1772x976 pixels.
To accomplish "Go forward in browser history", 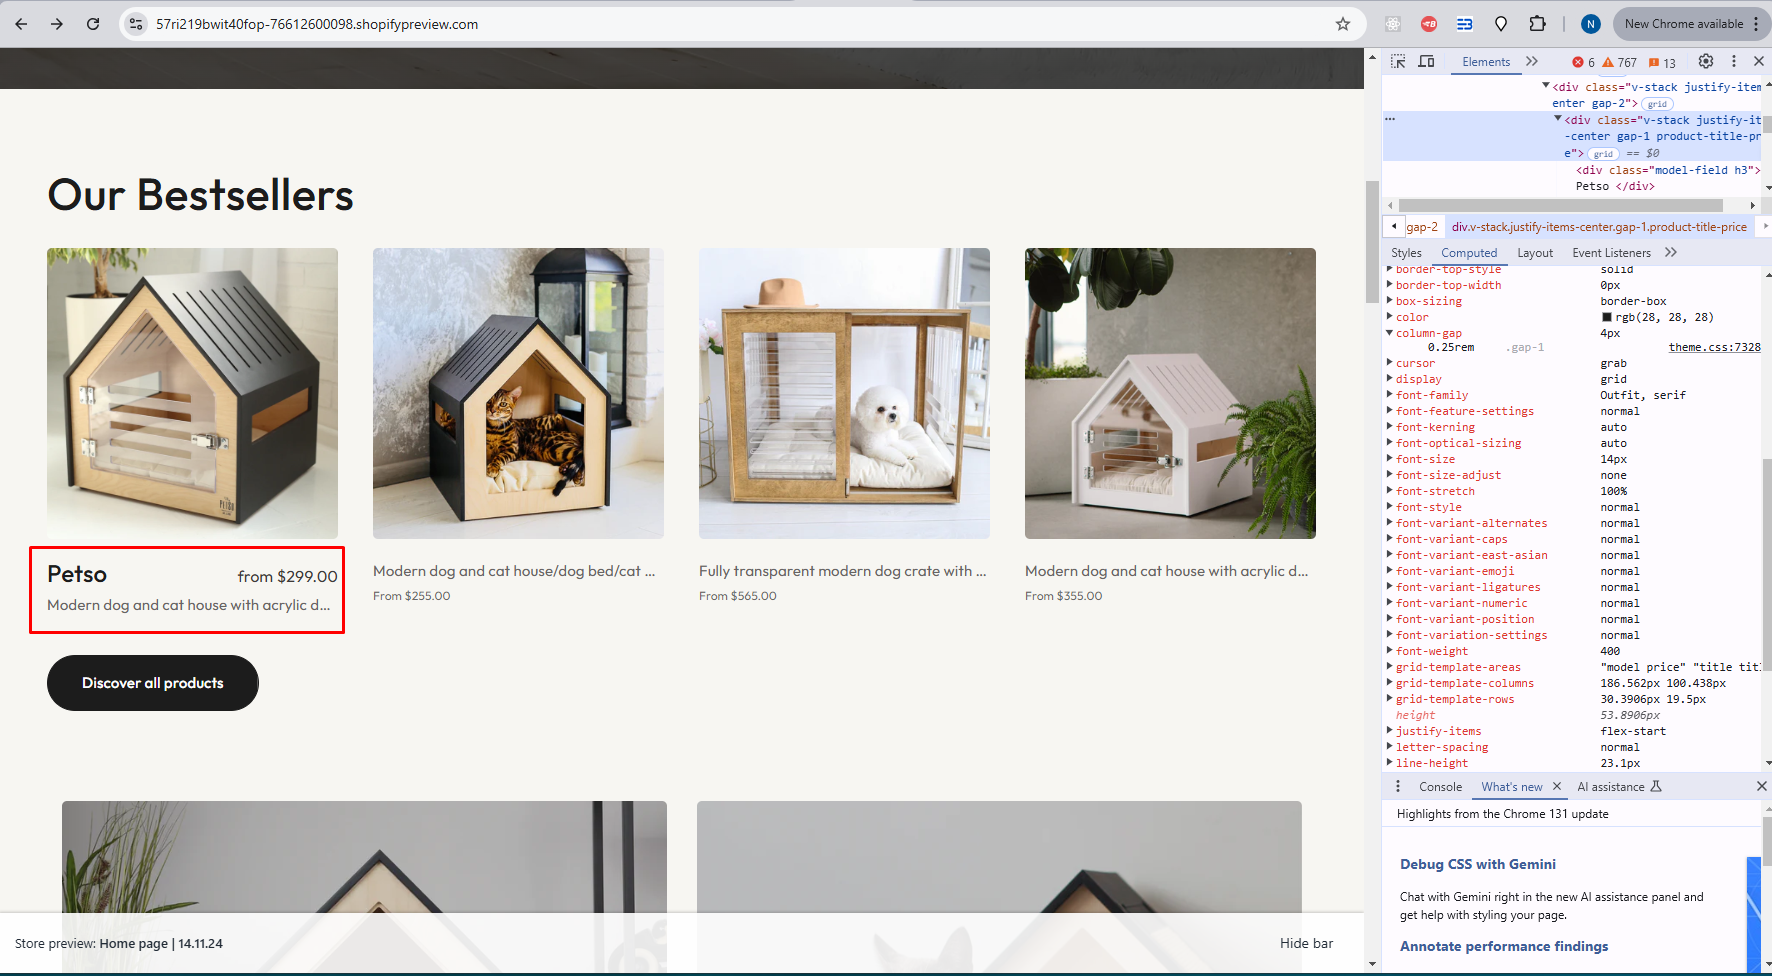I will (x=57, y=24).
